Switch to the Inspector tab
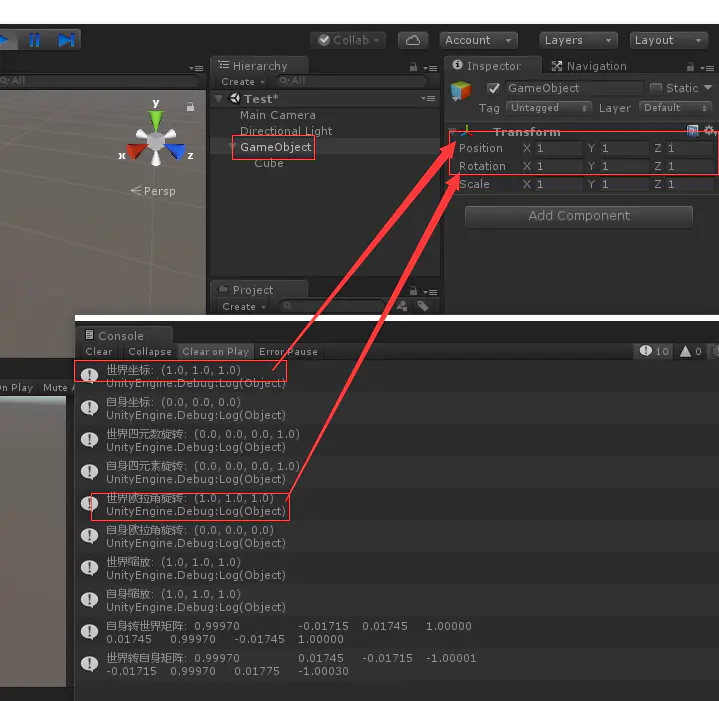 pos(492,66)
